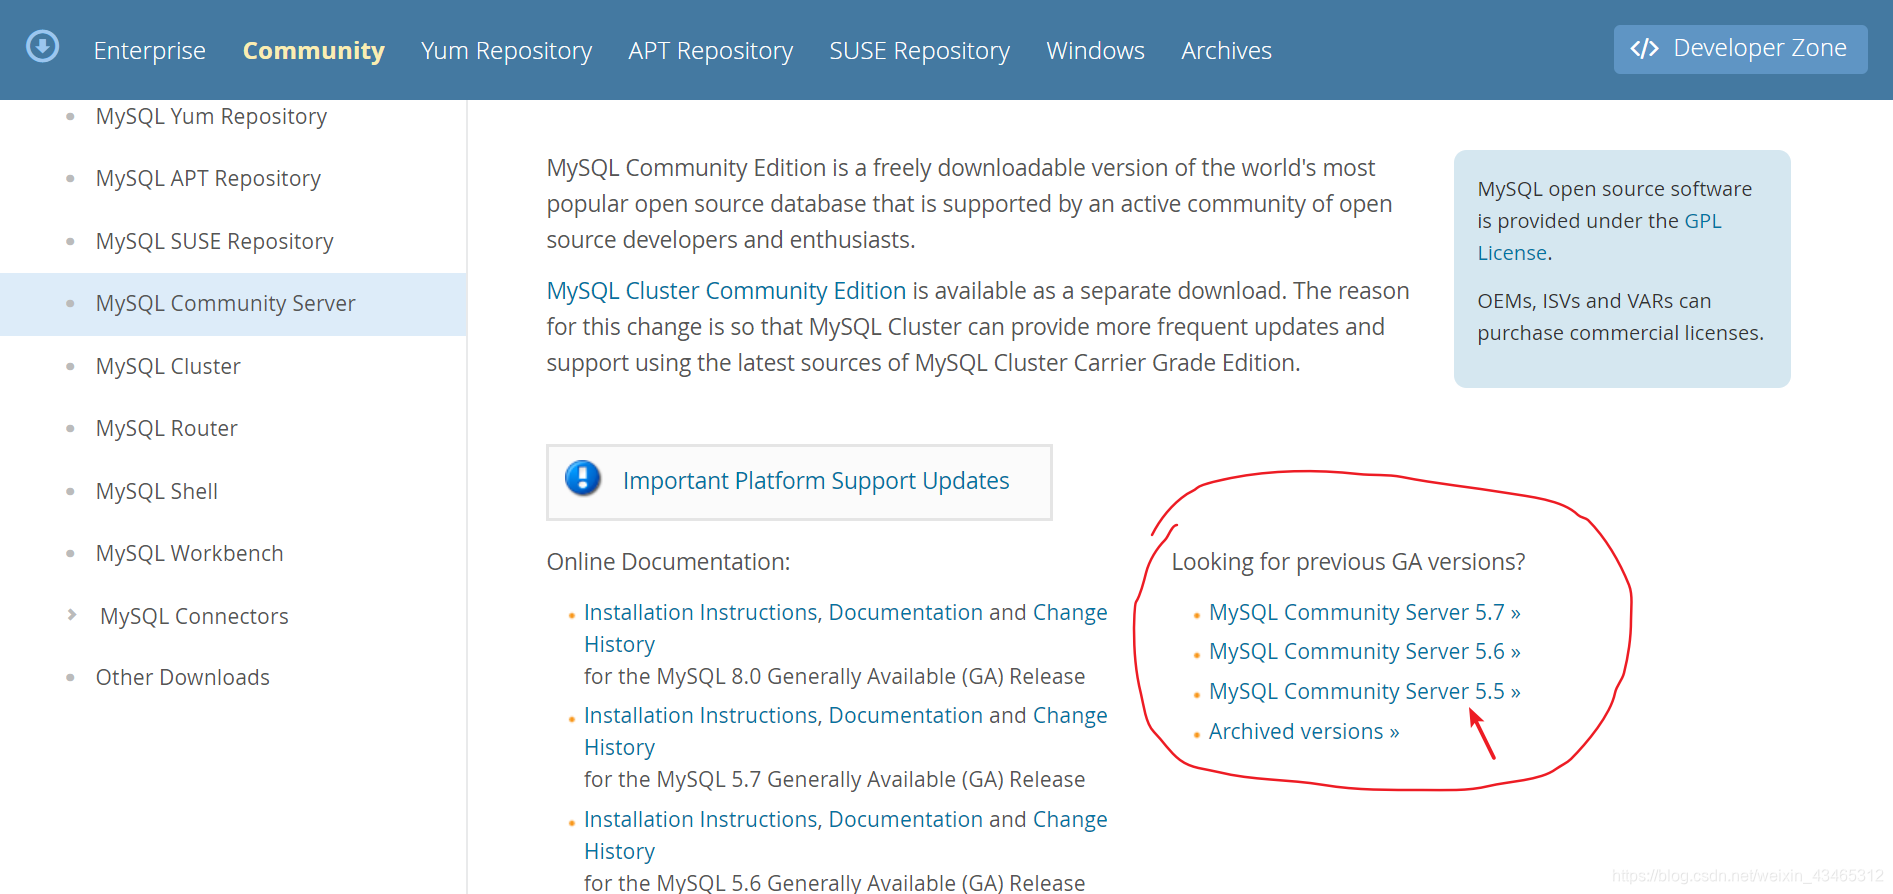Open the Enterprise tab
Screen dimensions: 1893x894
coord(149,51)
